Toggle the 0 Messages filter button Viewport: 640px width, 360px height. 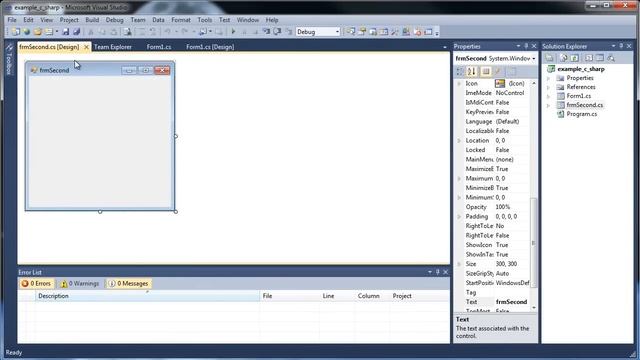tap(129, 283)
